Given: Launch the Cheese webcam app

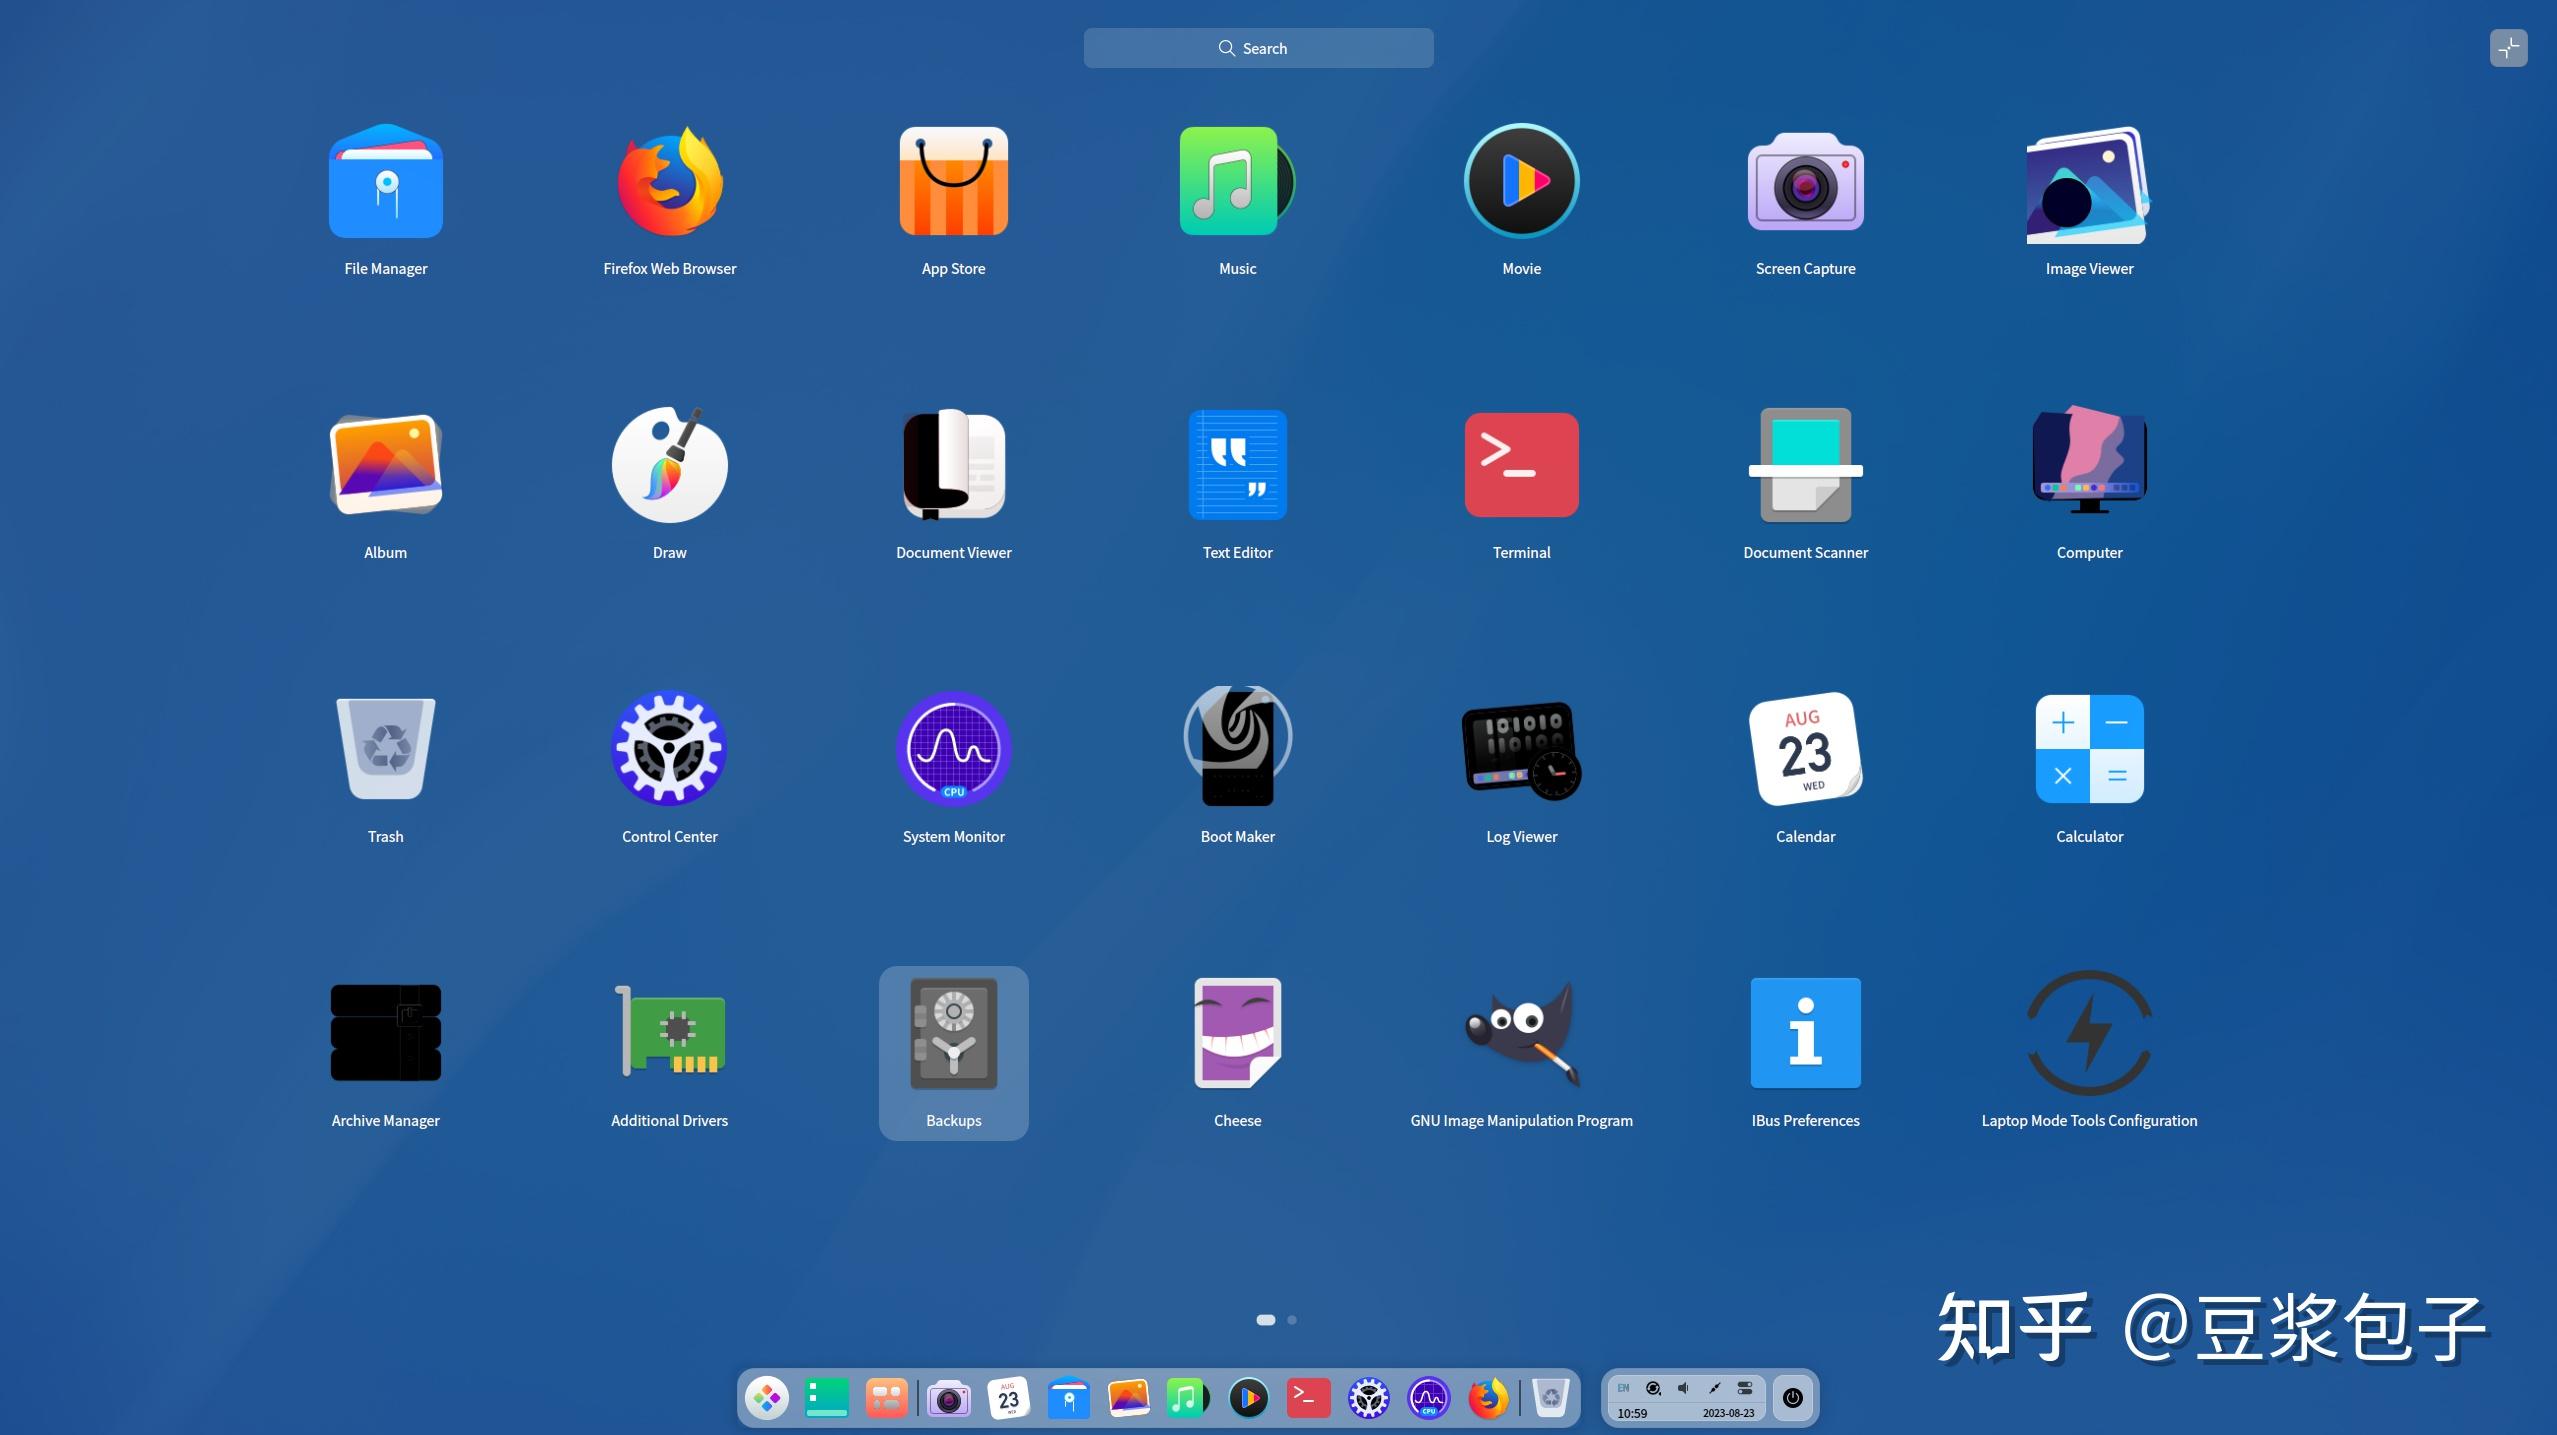Looking at the screenshot, I should [x=1236, y=1033].
